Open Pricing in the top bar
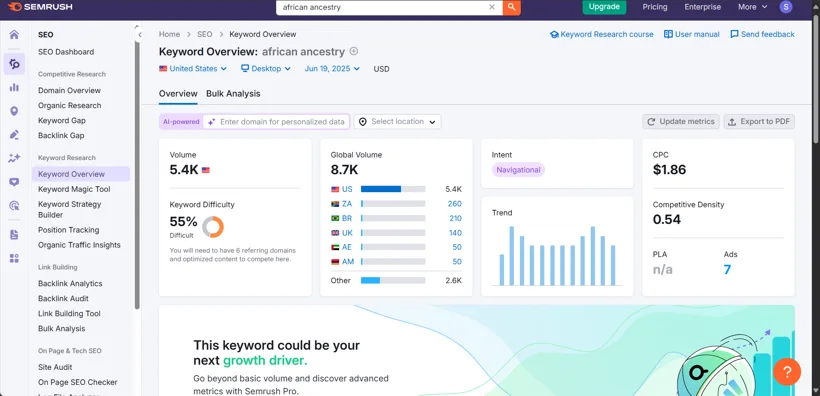 click(655, 7)
